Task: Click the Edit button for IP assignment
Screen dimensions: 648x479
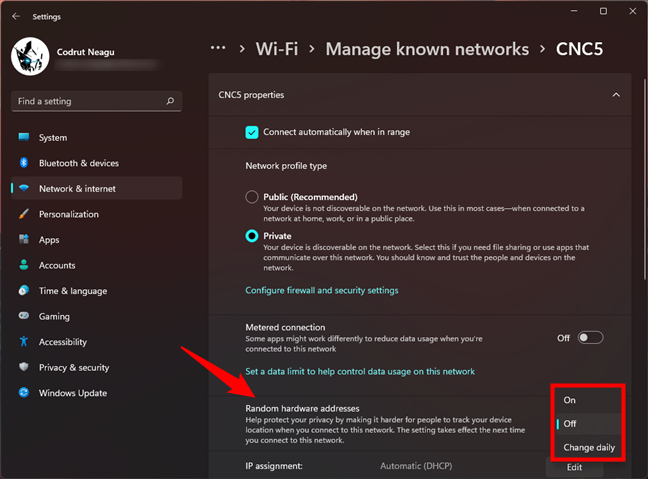Action: tap(574, 467)
